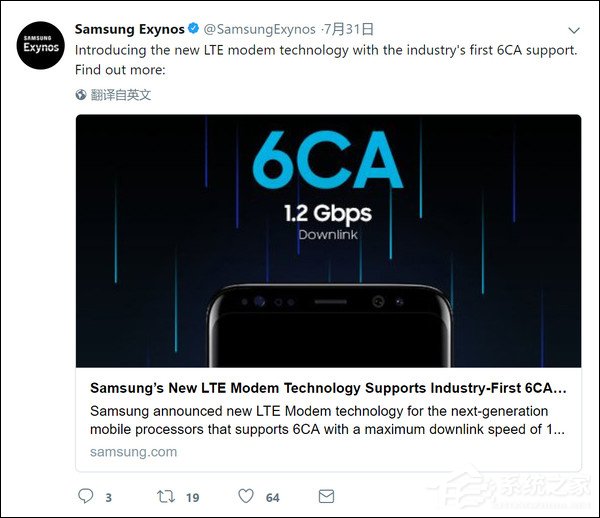Like the tweet with the heart icon
The image size is (600, 518).
click(x=246, y=496)
